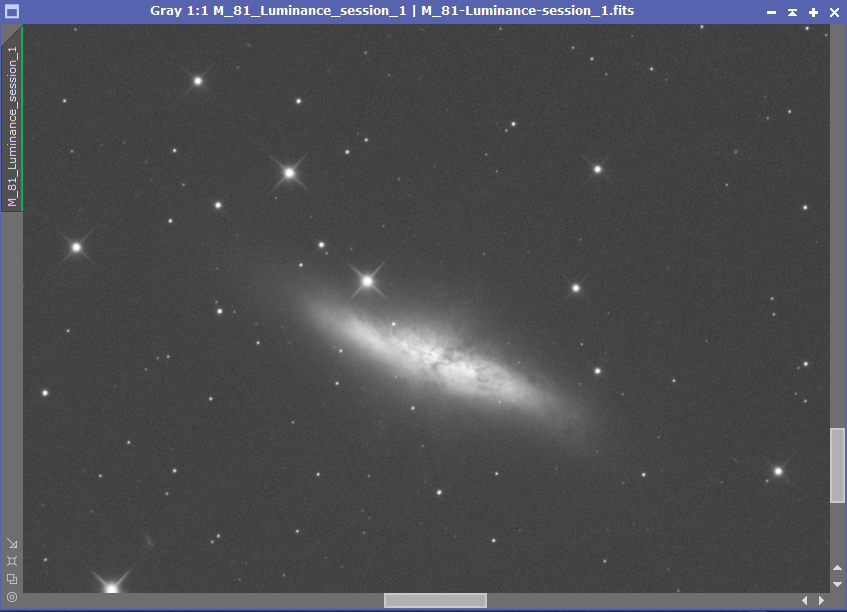Screen dimensions: 847x612
Task: Click the vertical scrollbar up arrow
Action: click(837, 568)
